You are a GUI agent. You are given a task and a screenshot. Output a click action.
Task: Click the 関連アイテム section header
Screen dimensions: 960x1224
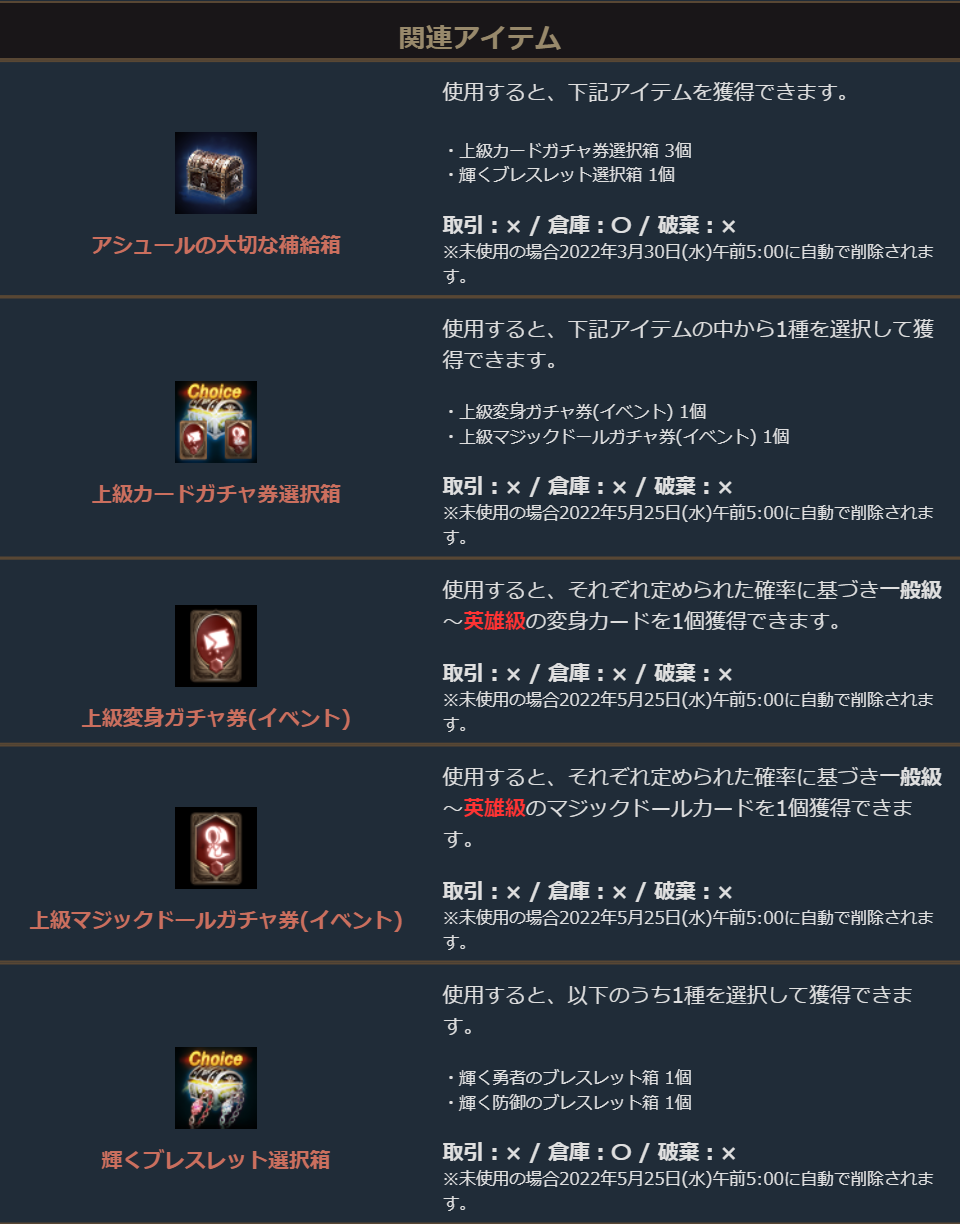click(480, 38)
